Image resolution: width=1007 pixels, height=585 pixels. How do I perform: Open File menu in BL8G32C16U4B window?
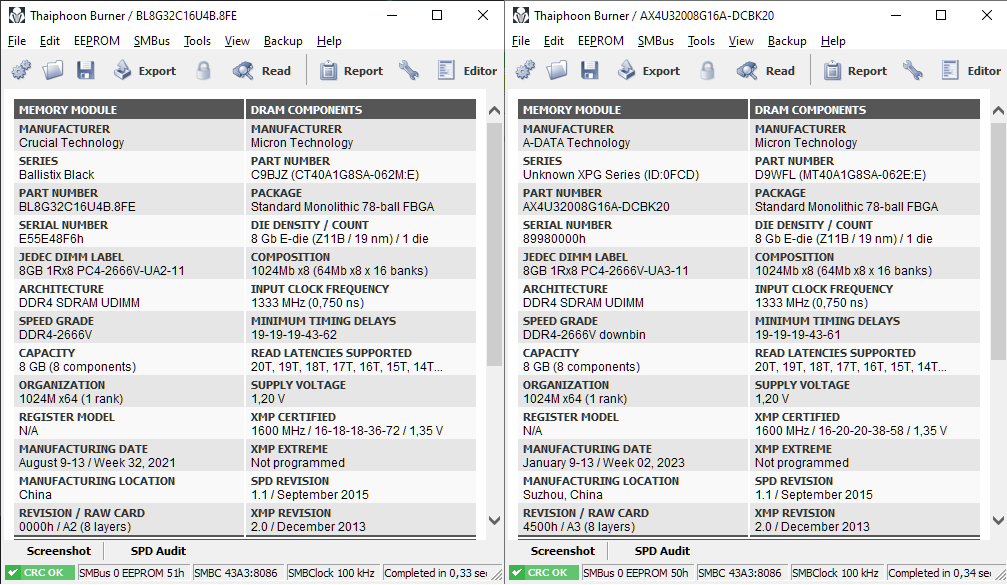[17, 41]
